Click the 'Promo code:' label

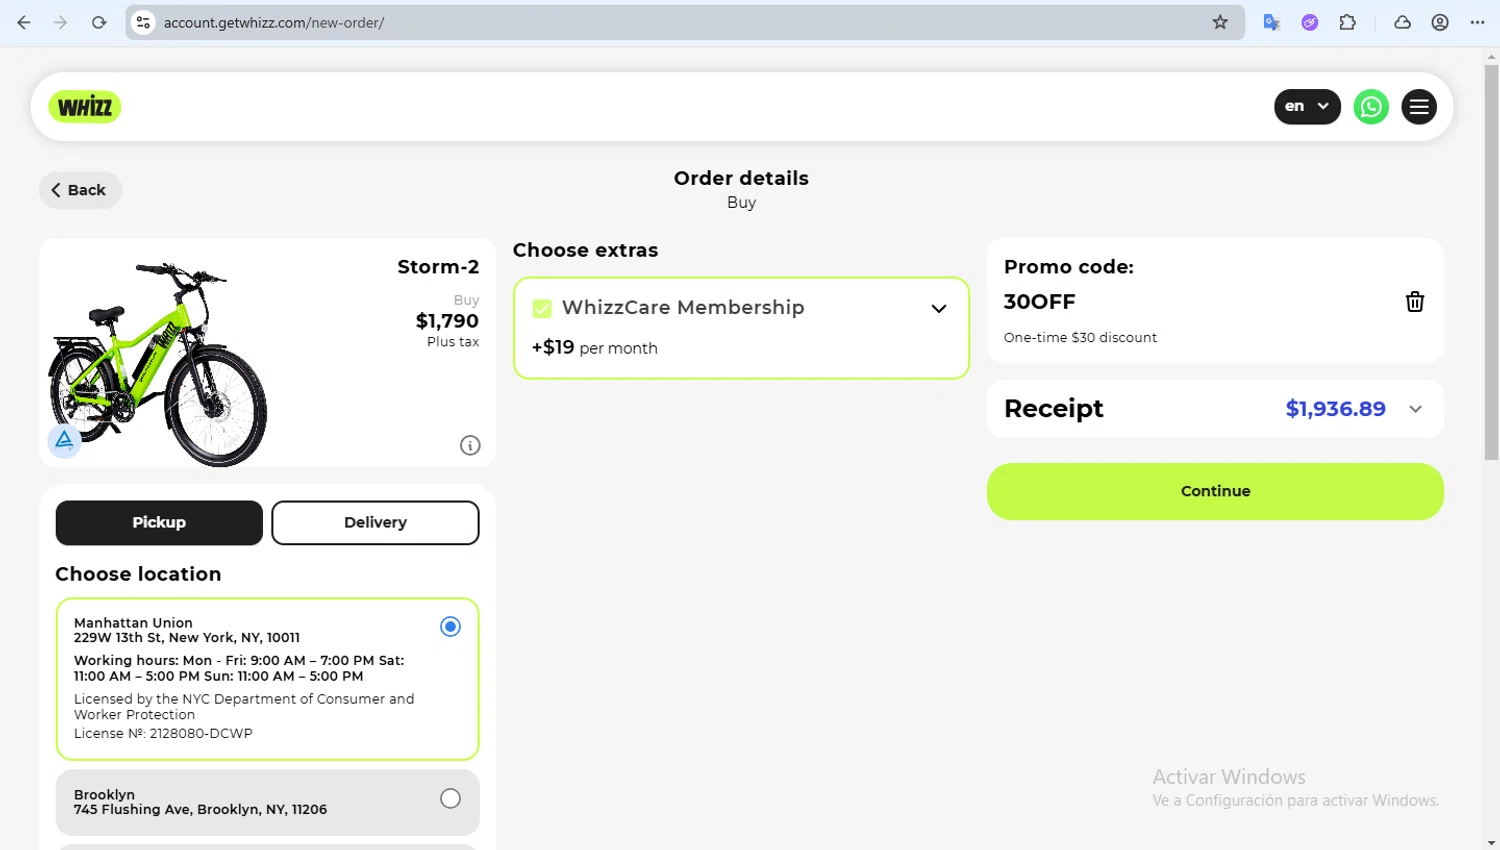coord(1068,267)
